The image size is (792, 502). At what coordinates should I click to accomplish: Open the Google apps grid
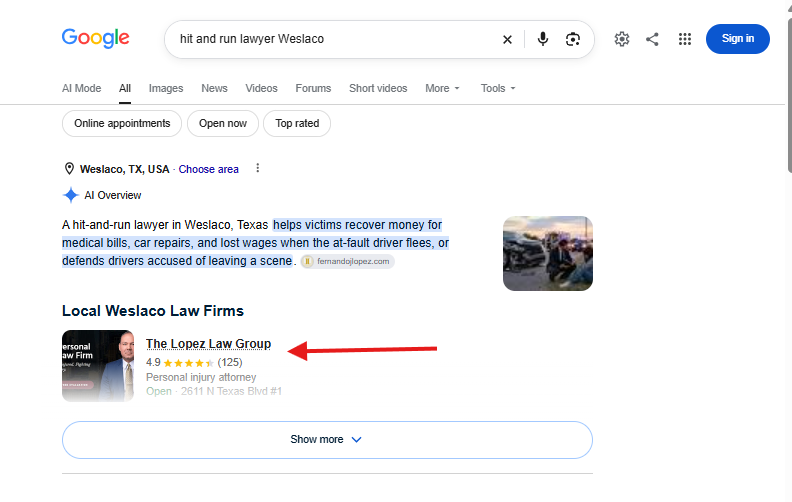tap(684, 39)
